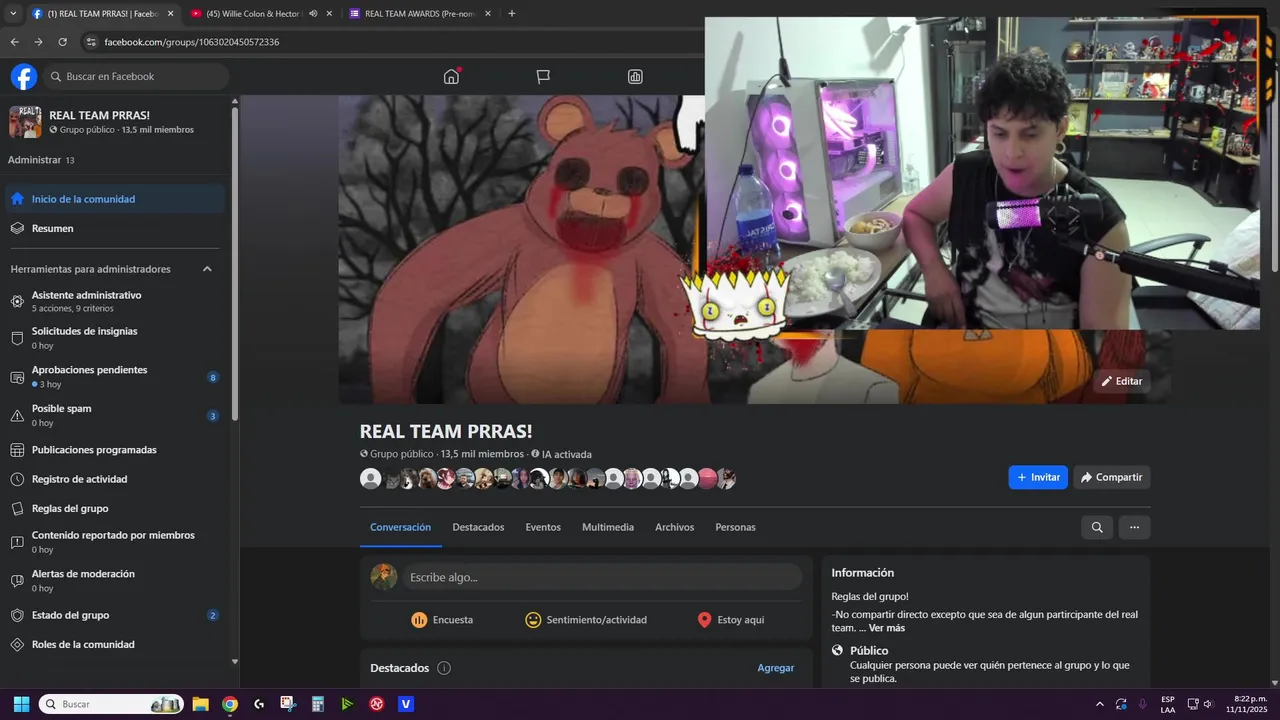This screenshot has height=720, width=1280.
Task: Open Google Chrome from the taskbar
Action: pyautogui.click(x=230, y=704)
